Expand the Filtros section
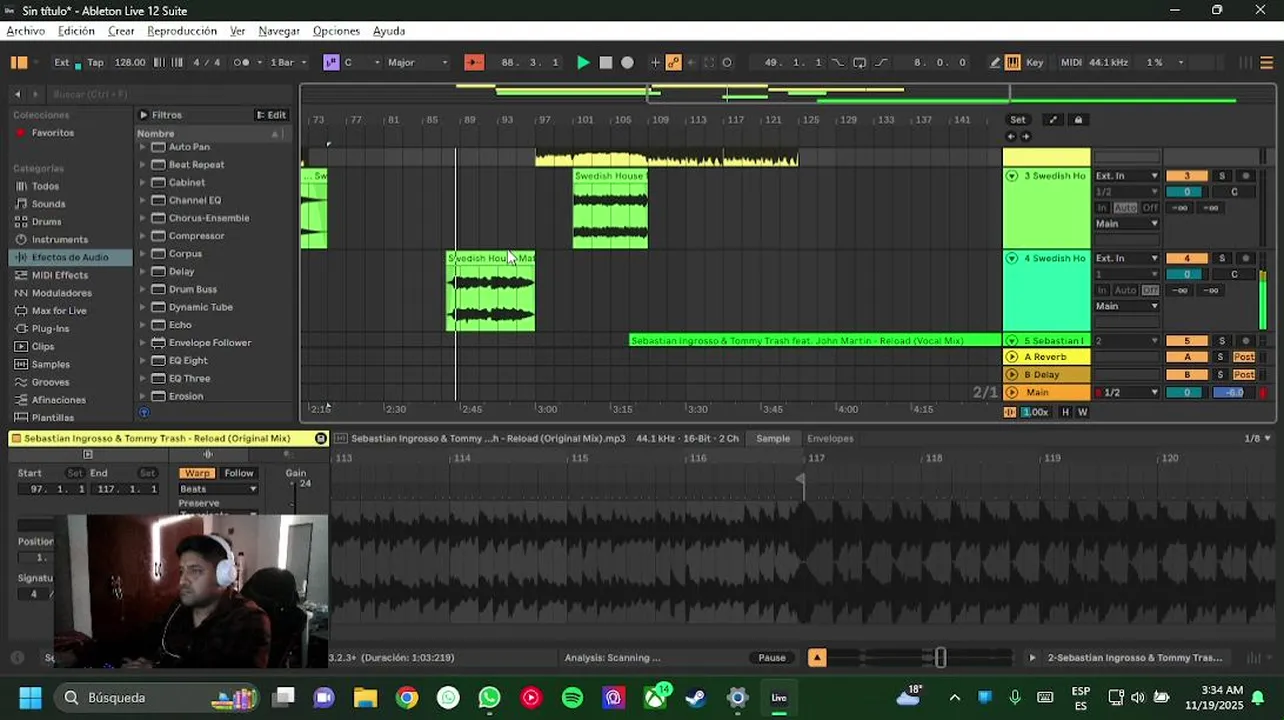1284x720 pixels. [x=143, y=115]
